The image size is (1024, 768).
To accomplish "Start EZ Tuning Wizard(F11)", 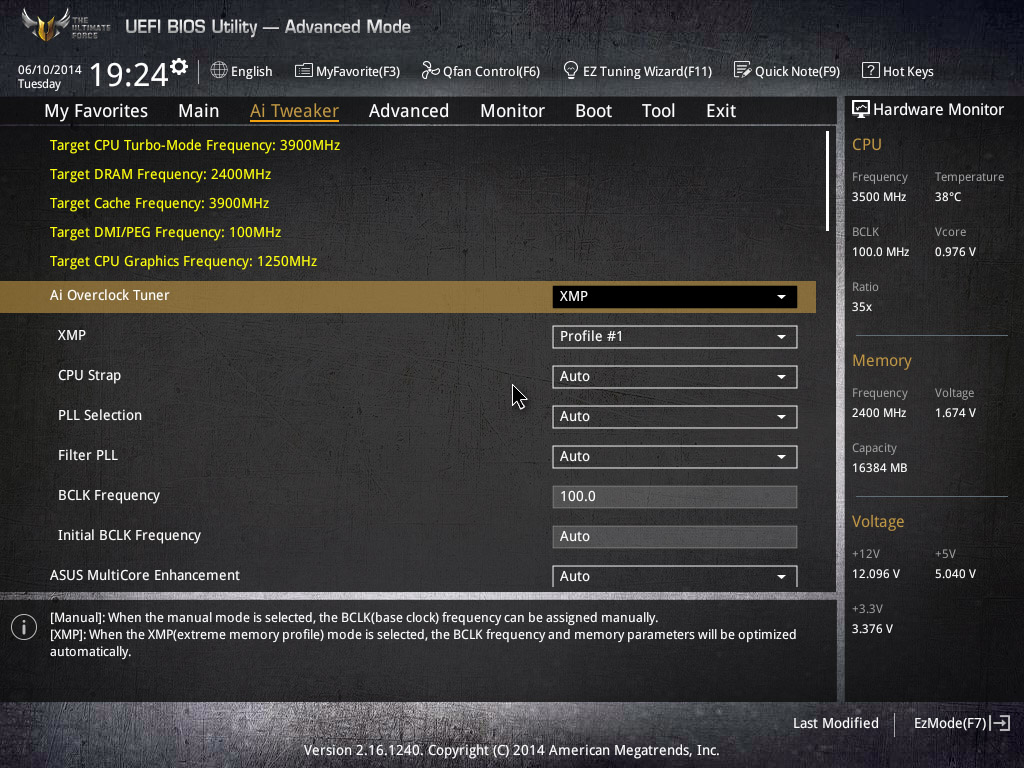I will [637, 71].
